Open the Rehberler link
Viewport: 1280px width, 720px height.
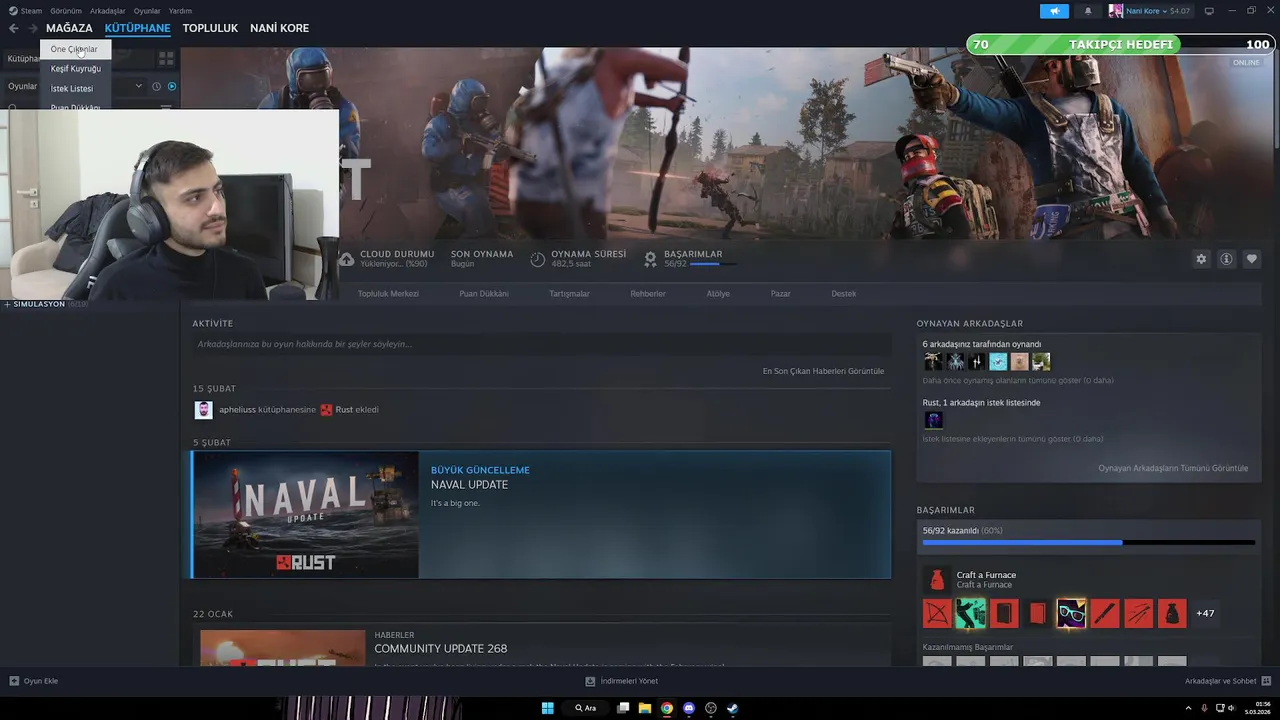tap(648, 294)
